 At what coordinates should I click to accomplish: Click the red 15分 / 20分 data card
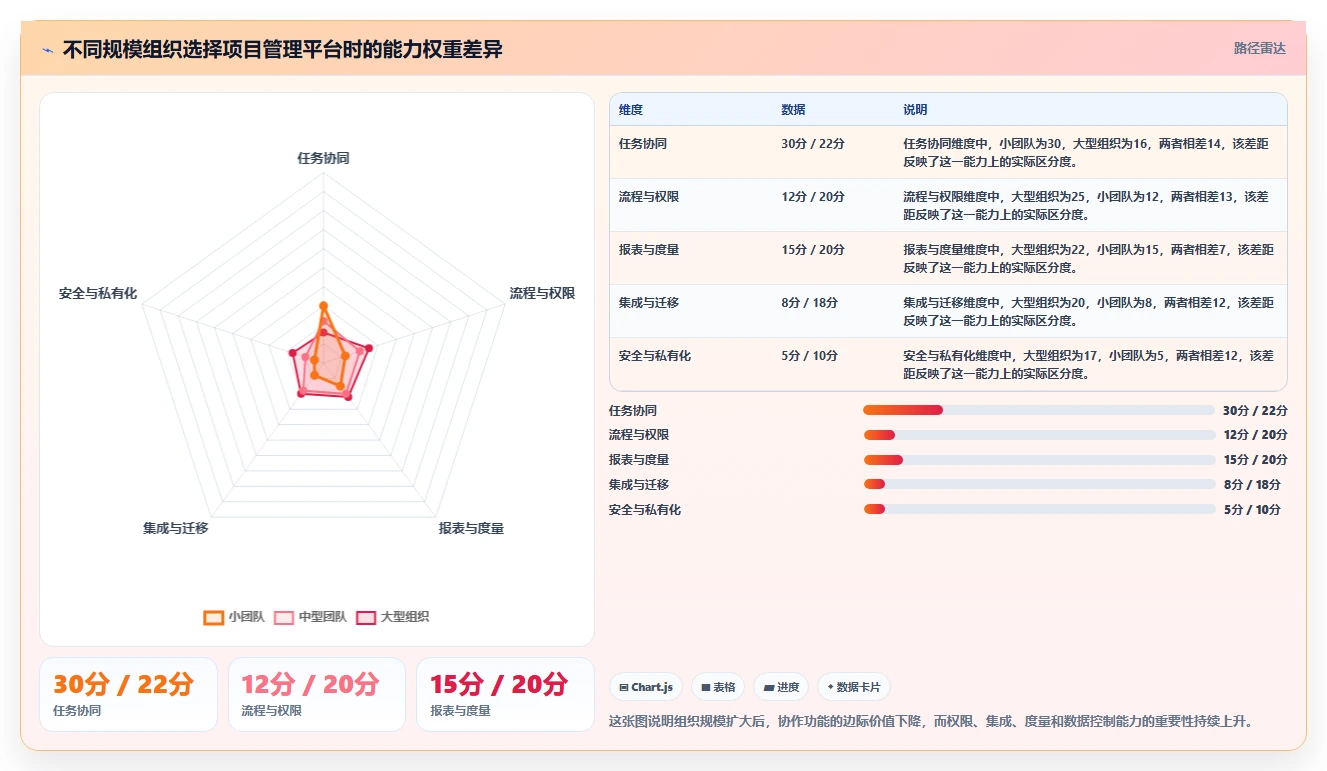click(505, 694)
